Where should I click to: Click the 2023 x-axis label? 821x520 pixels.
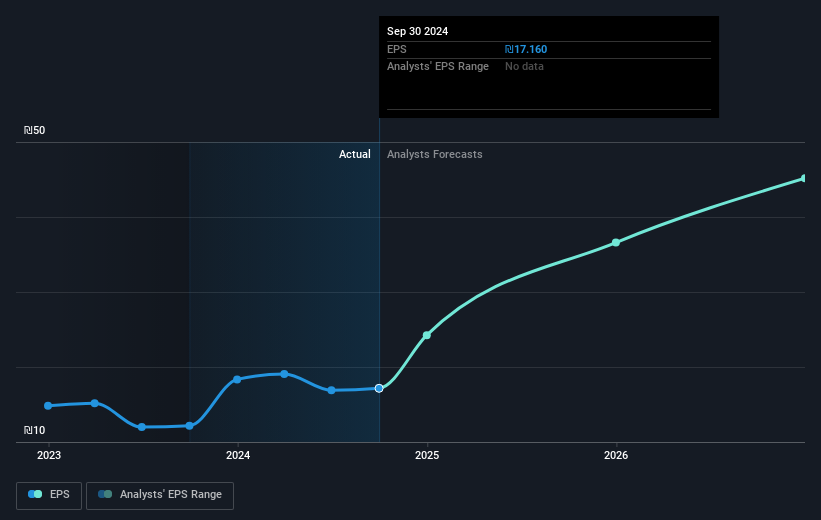coord(49,456)
